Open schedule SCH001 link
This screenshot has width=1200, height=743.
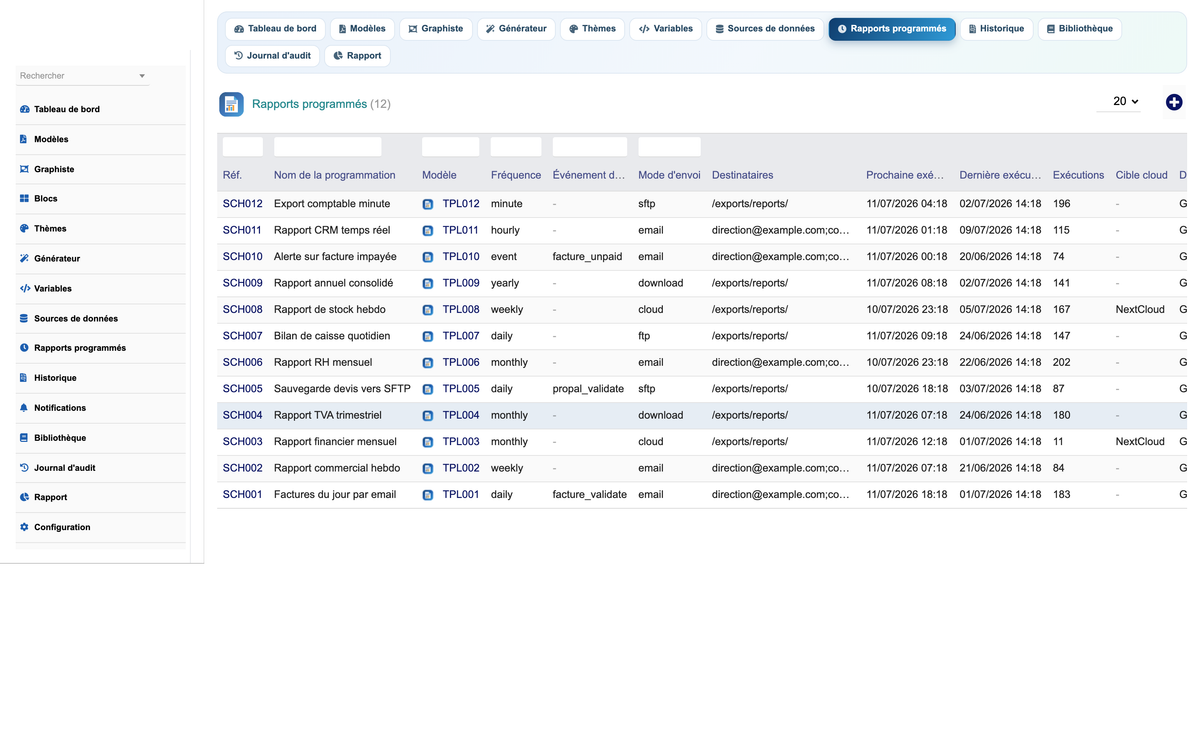(242, 494)
